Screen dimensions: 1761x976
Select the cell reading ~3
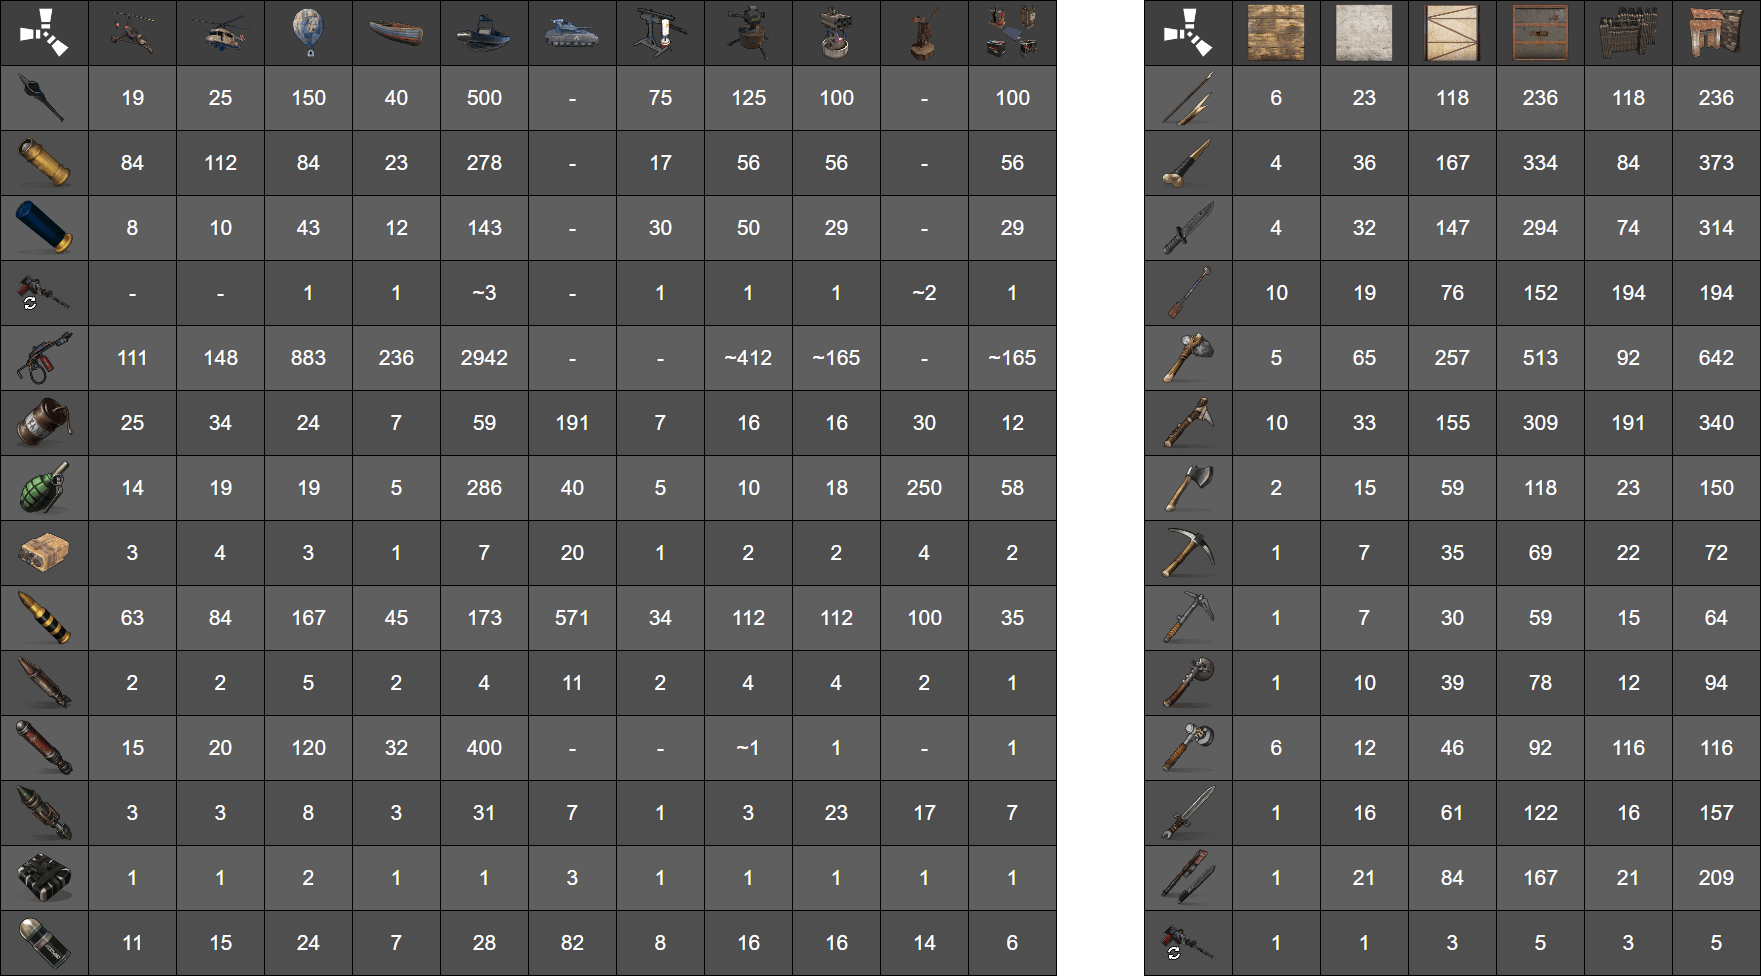click(484, 293)
